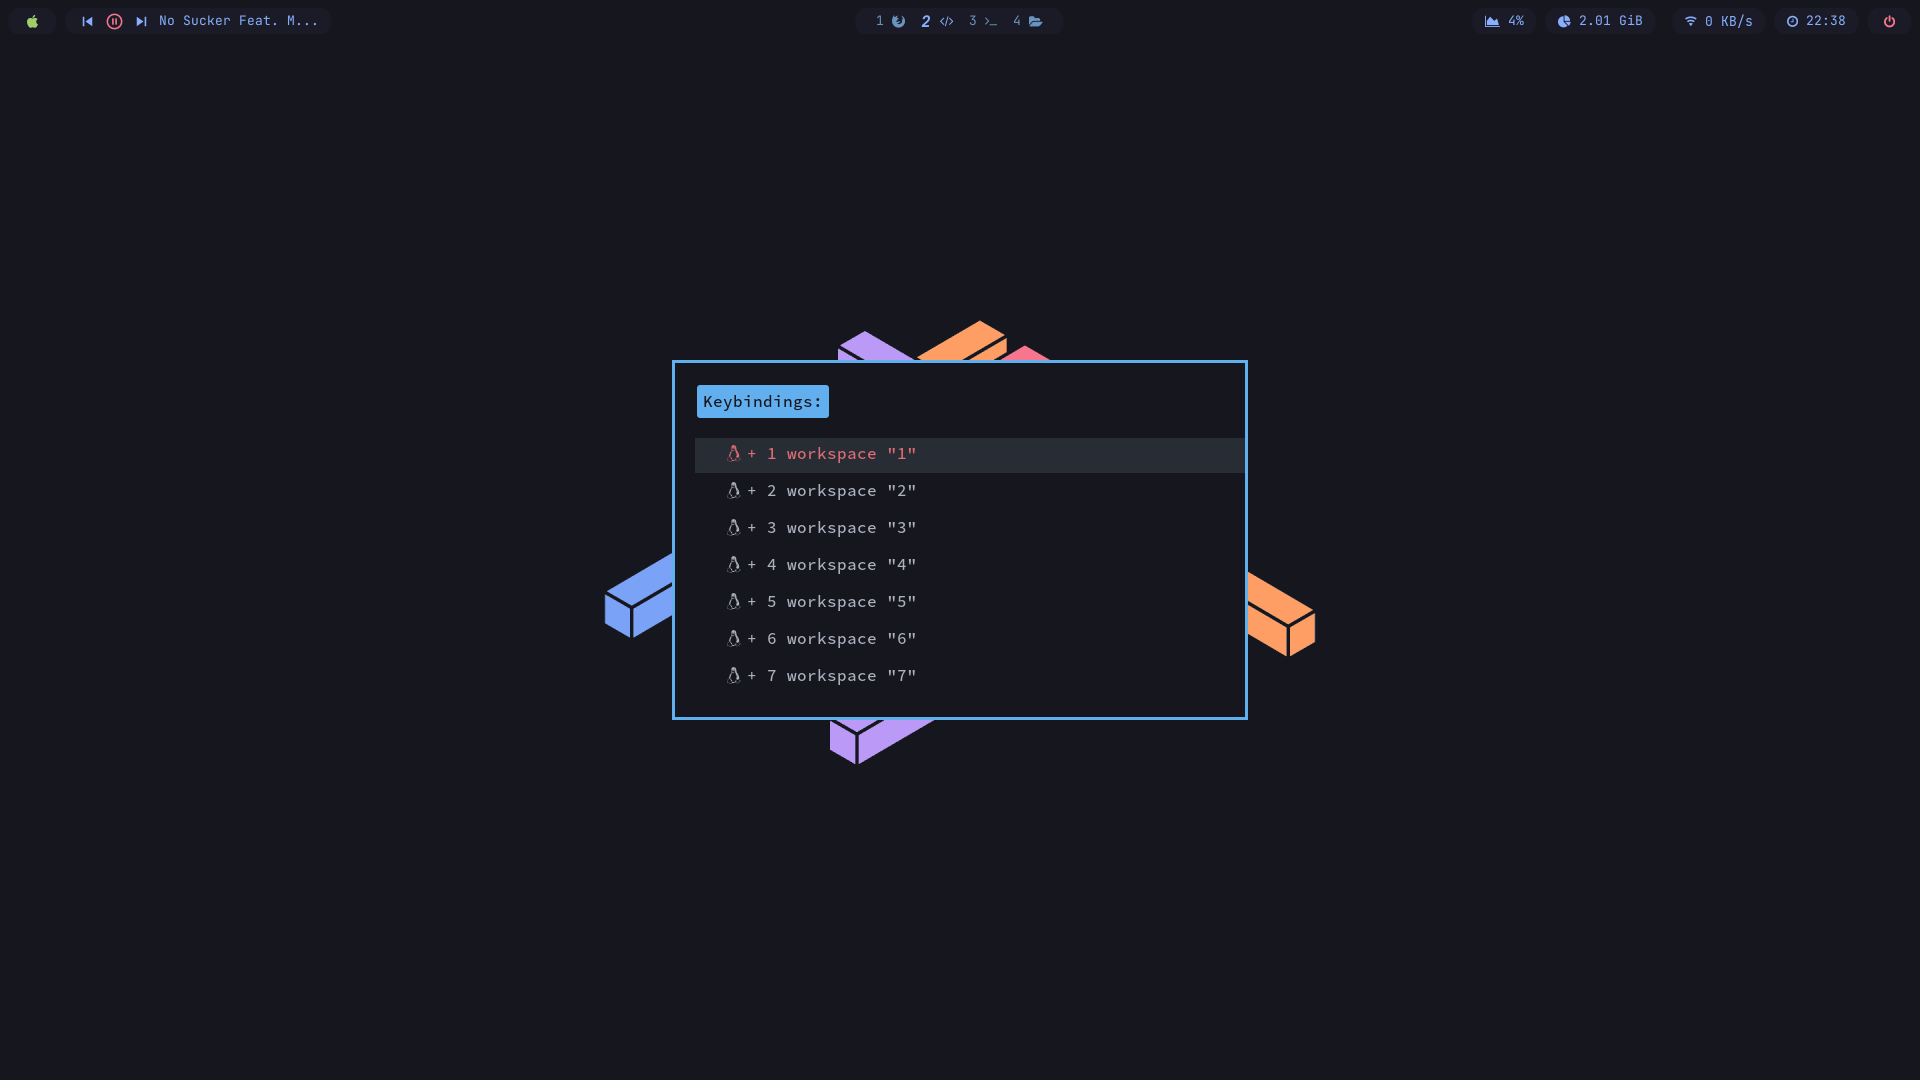Click the CPU usage graph icon
1920x1080 pixels.
1491,21
